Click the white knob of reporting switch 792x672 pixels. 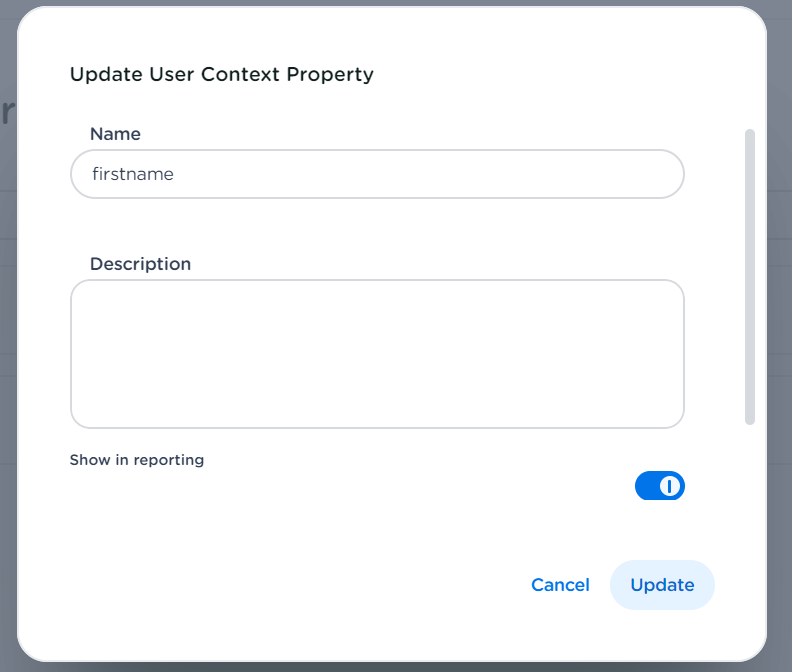[671, 486]
